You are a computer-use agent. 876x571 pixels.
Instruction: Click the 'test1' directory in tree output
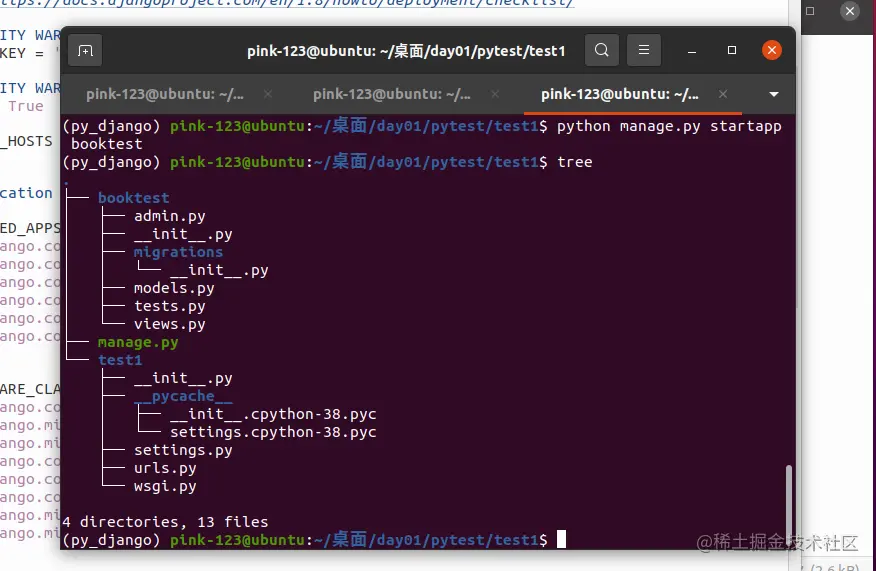point(120,360)
